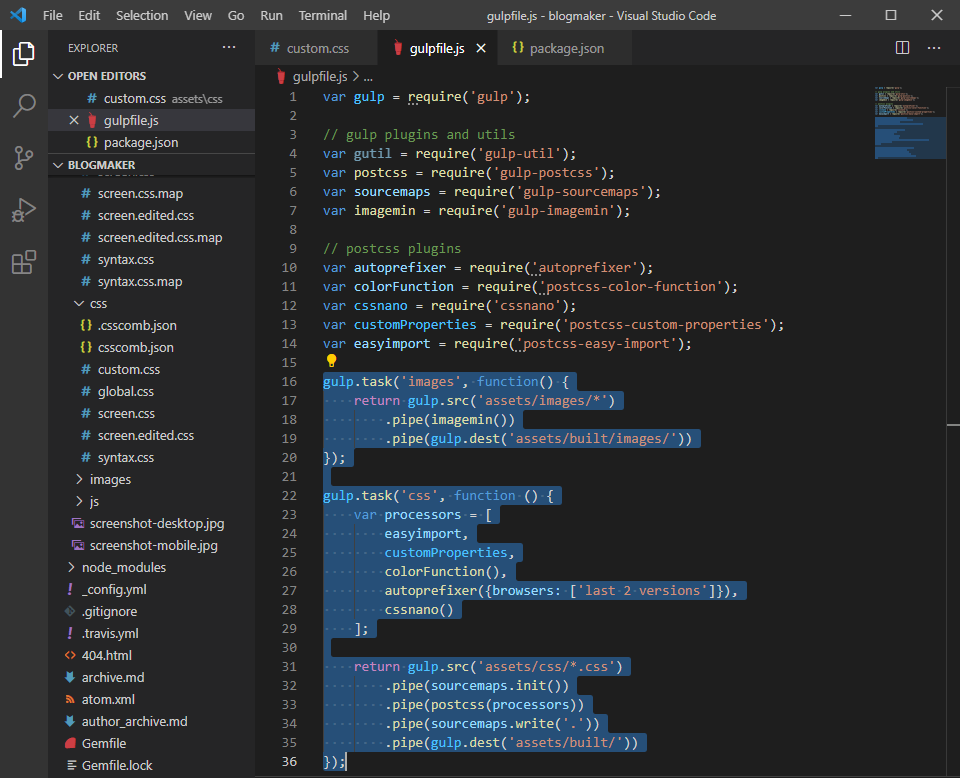The image size is (960, 778).
Task: Open screenshot-mobile.jpg image file
Action: [151, 545]
